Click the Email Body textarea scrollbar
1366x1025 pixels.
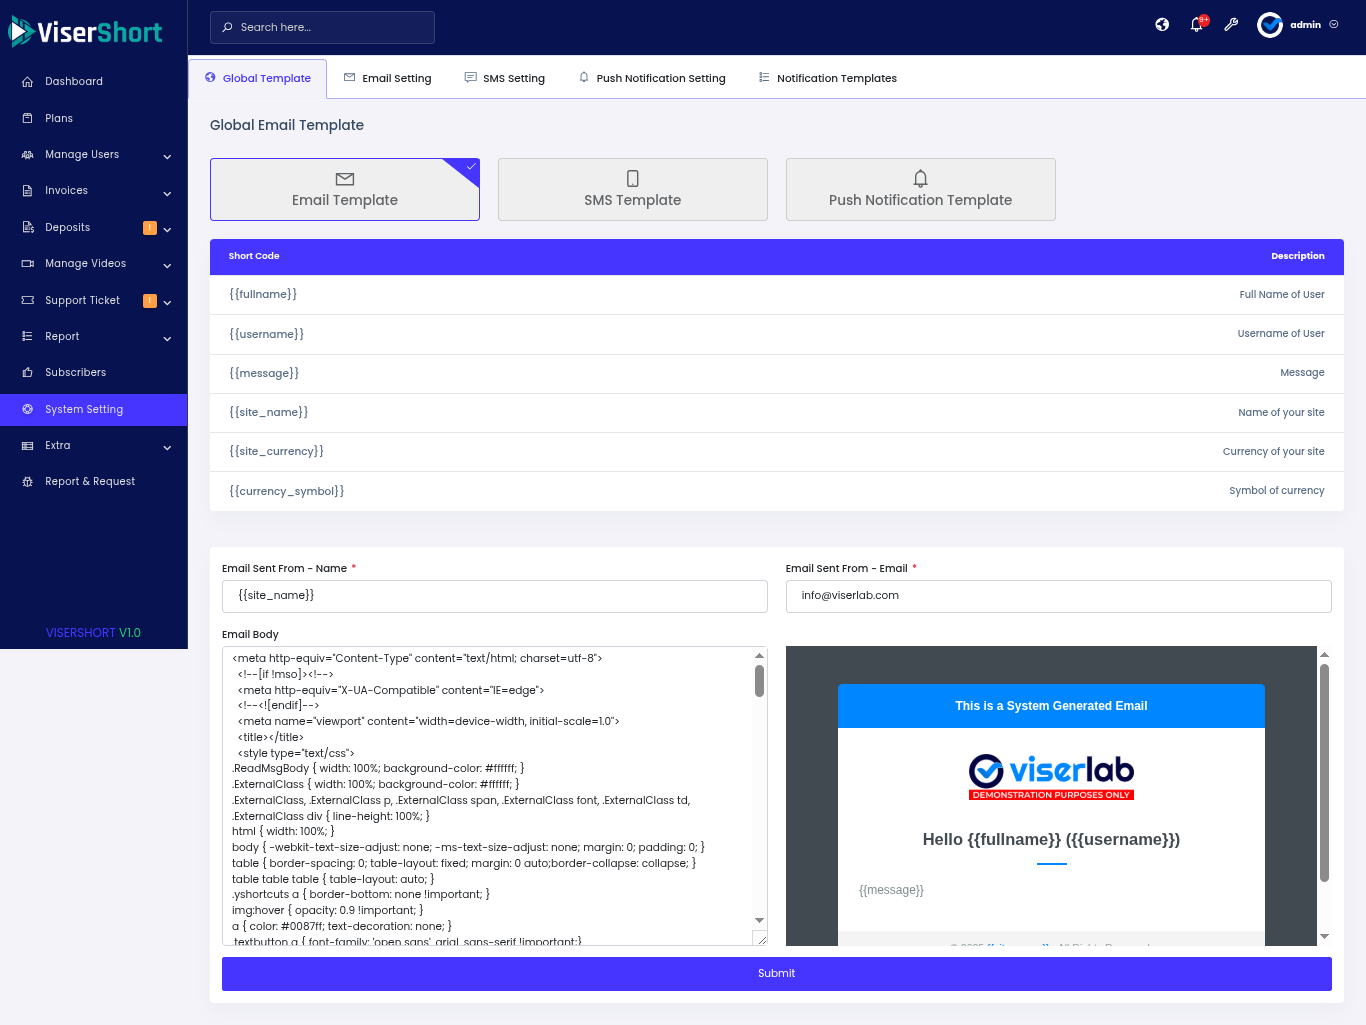pos(759,682)
